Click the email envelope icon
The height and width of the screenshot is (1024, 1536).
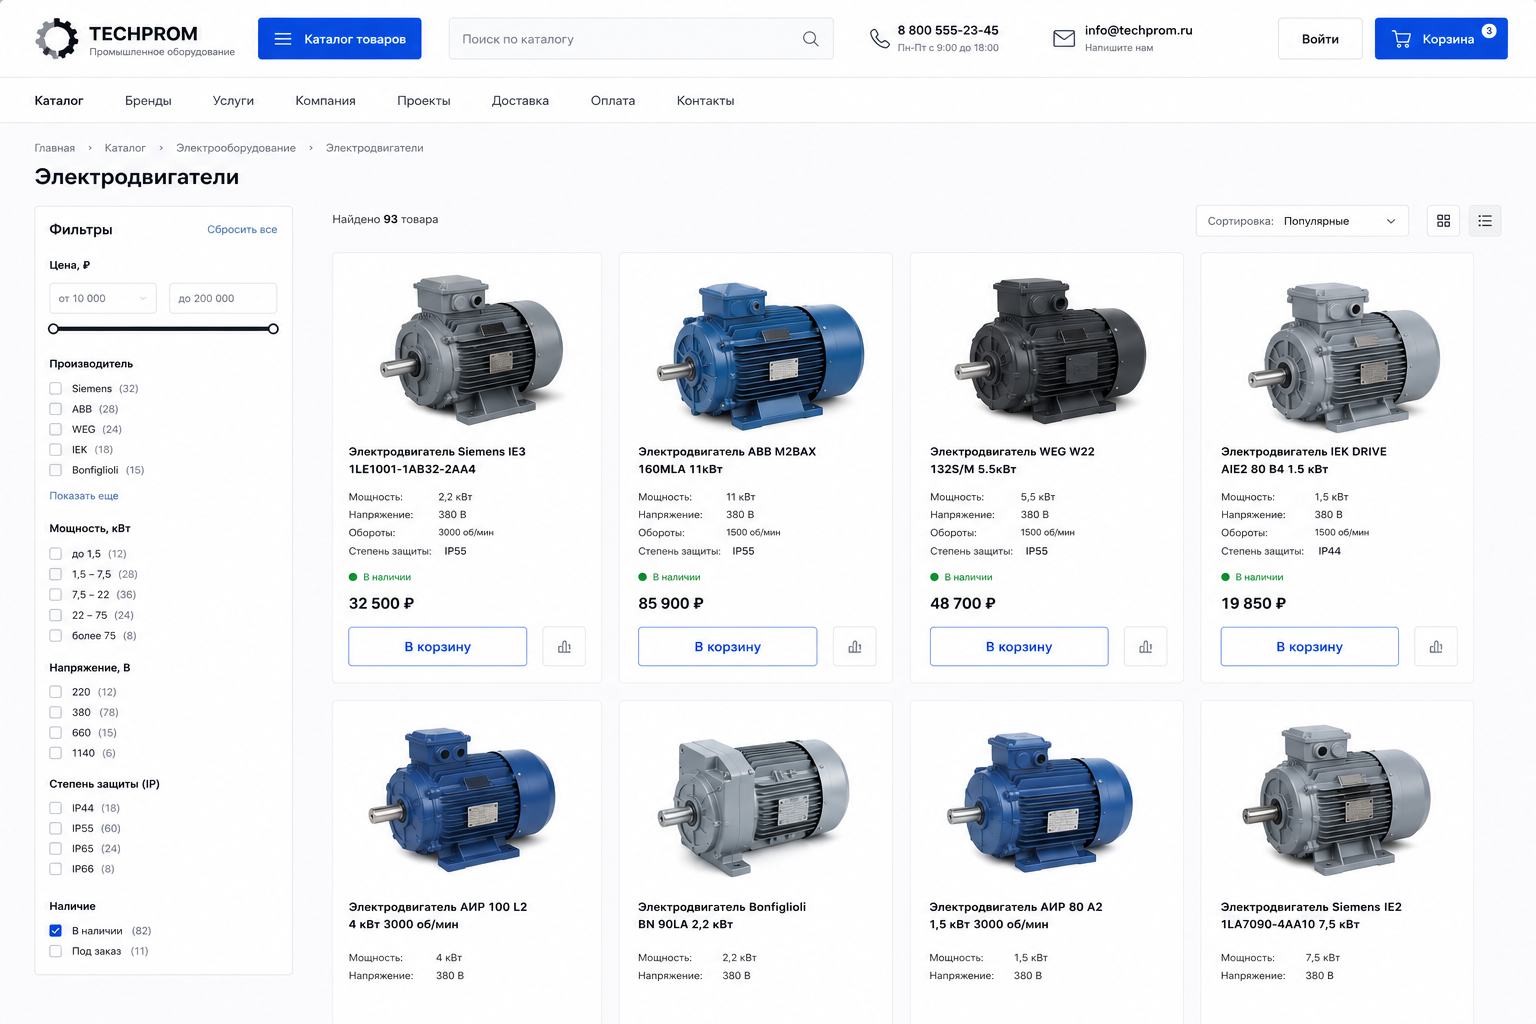tap(1064, 38)
